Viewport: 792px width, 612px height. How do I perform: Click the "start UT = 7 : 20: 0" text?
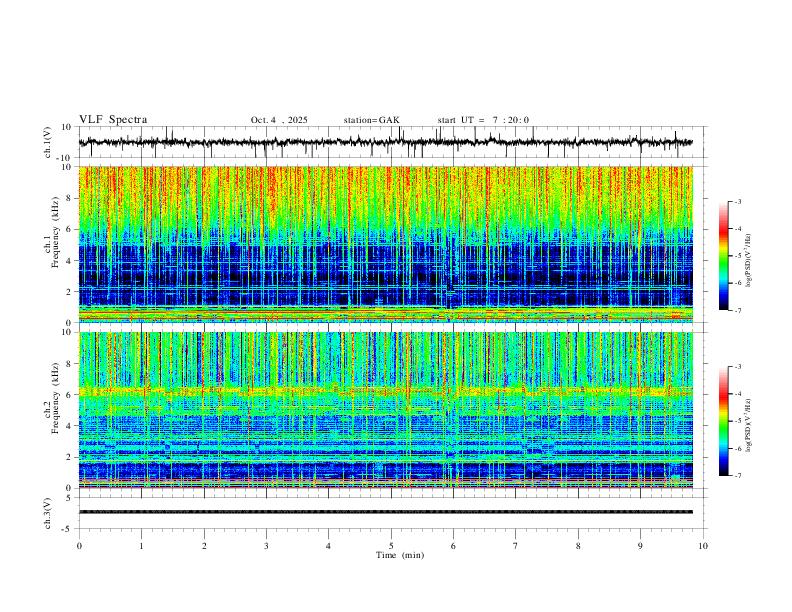[483, 120]
